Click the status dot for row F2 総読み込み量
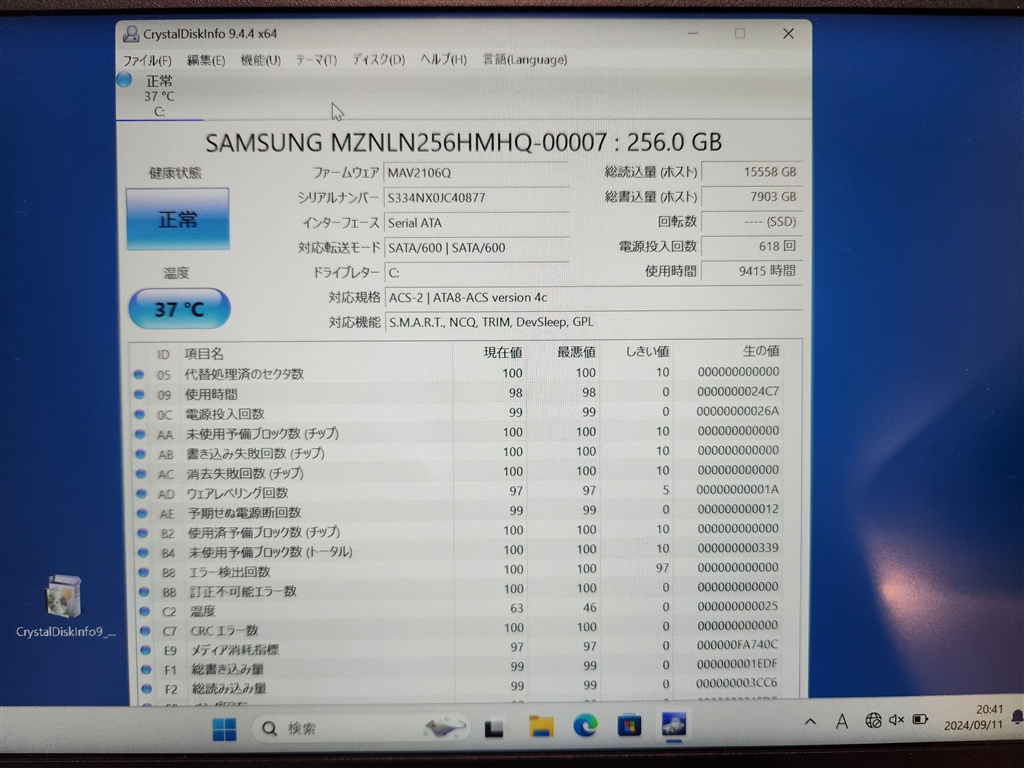 (147, 688)
